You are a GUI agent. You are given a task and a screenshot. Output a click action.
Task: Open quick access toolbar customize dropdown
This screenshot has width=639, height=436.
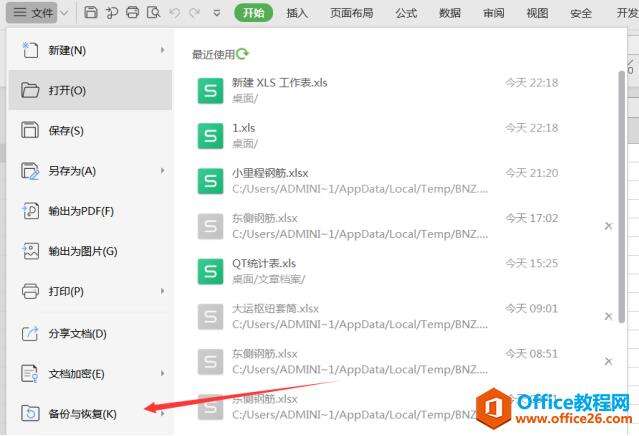[x=217, y=13]
